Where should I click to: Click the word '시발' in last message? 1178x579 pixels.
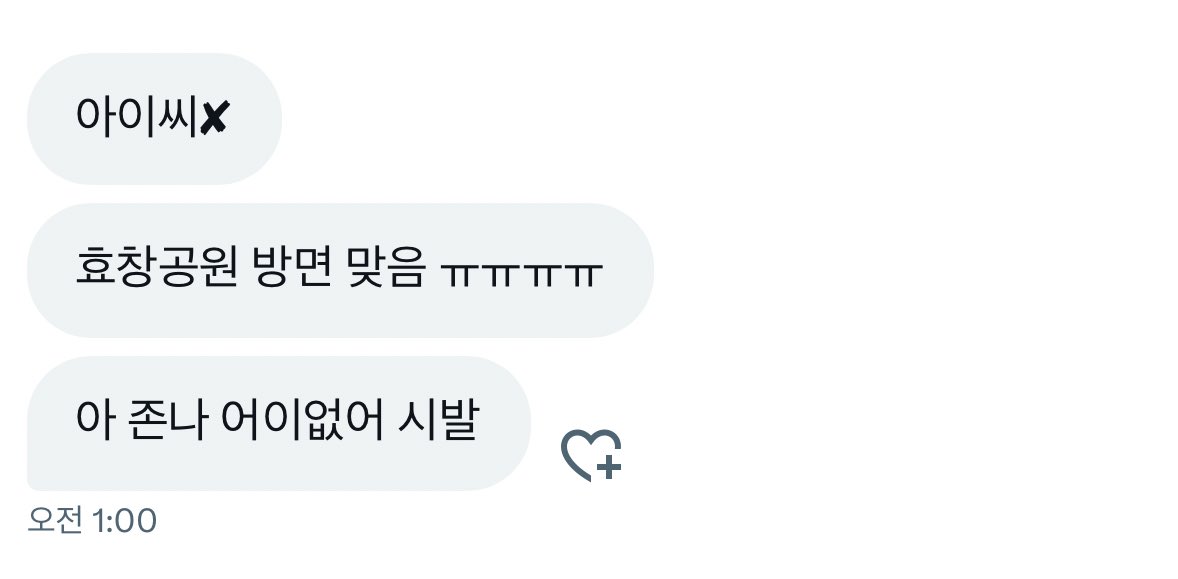click(x=437, y=421)
